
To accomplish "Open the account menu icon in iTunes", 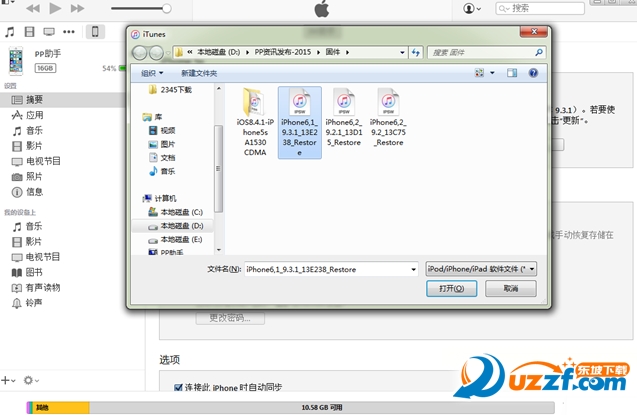I will [x=472, y=8].
